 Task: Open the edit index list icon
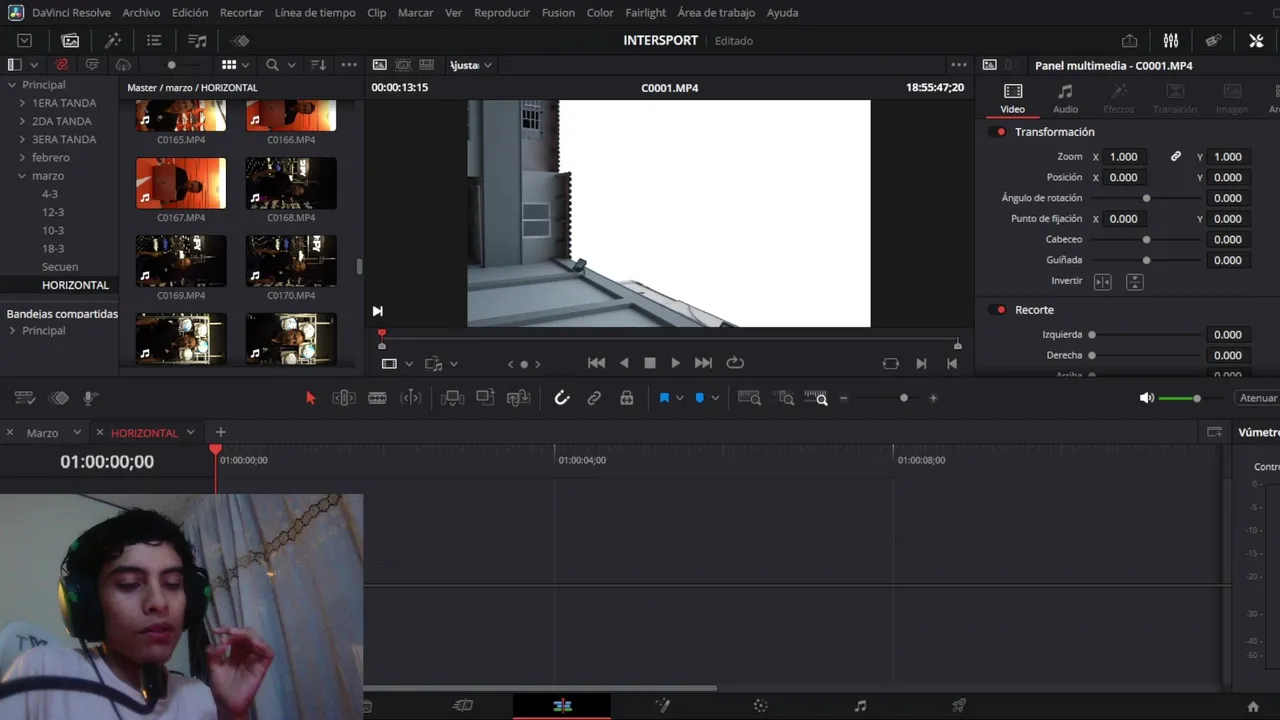154,40
